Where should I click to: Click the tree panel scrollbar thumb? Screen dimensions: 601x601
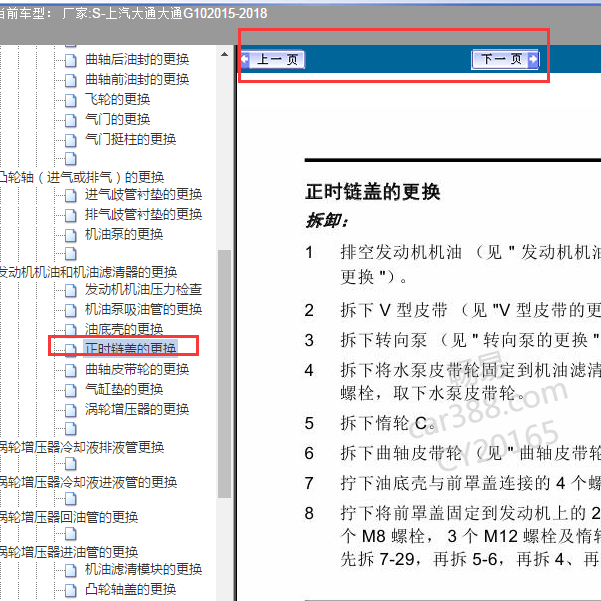[225, 374]
